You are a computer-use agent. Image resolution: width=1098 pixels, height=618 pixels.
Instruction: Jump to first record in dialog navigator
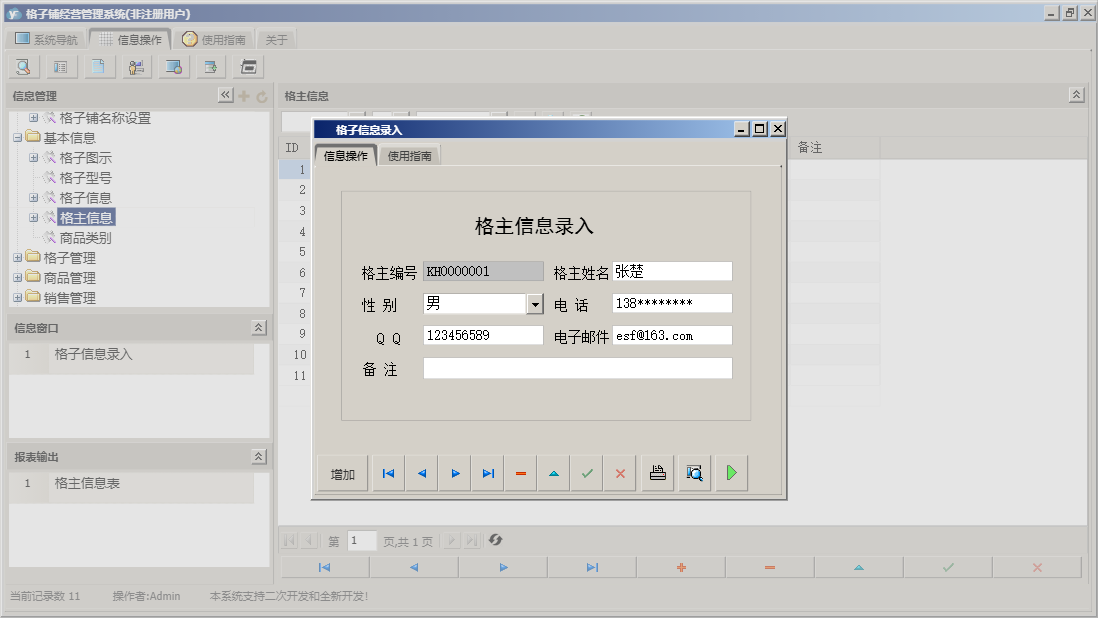click(x=388, y=474)
